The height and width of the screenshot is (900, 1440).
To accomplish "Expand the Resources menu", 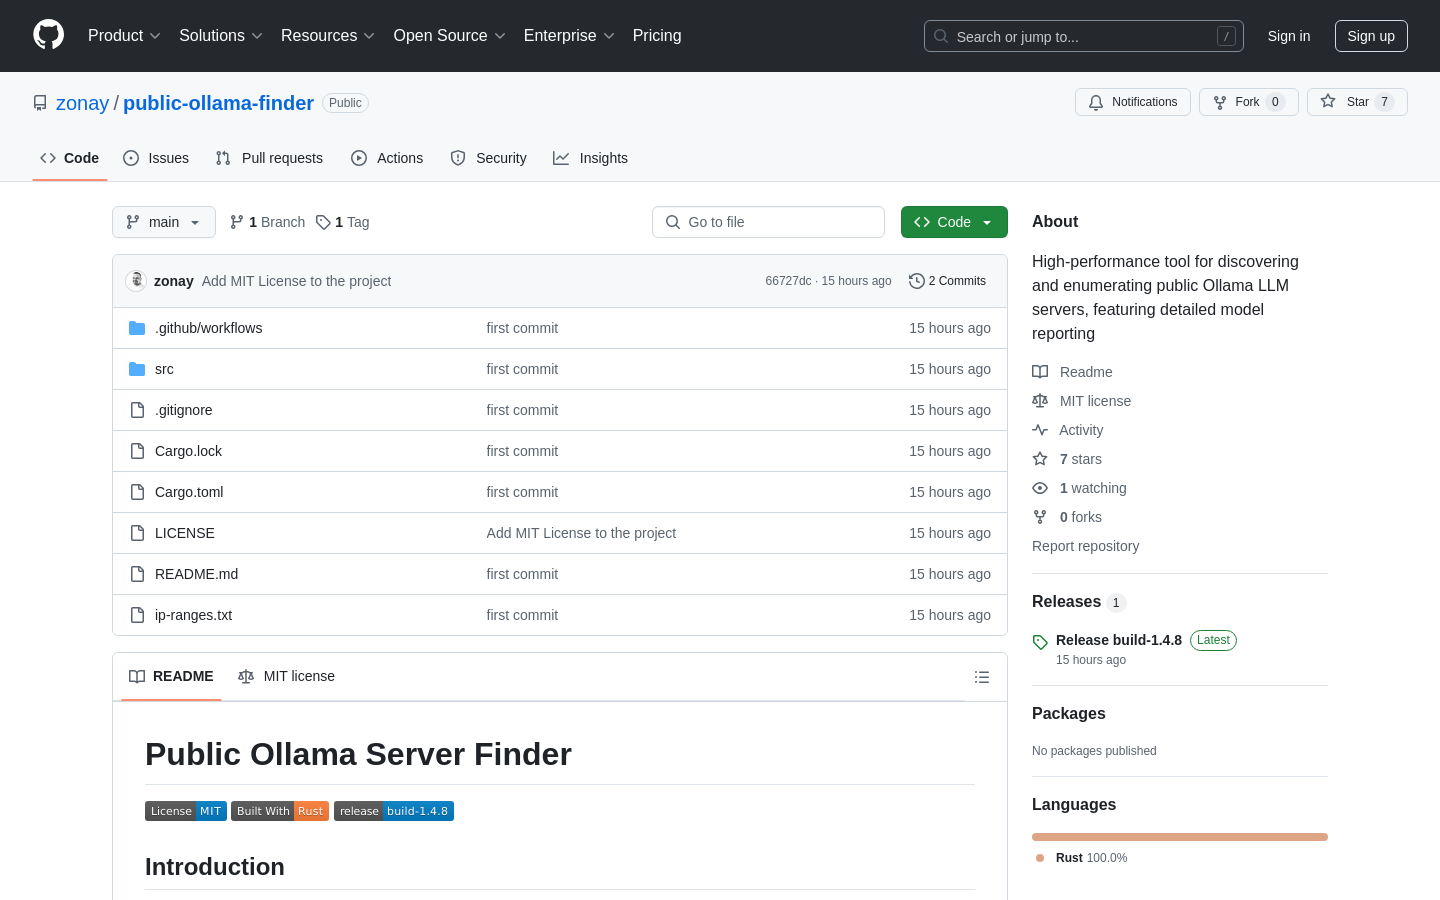I will click(328, 36).
